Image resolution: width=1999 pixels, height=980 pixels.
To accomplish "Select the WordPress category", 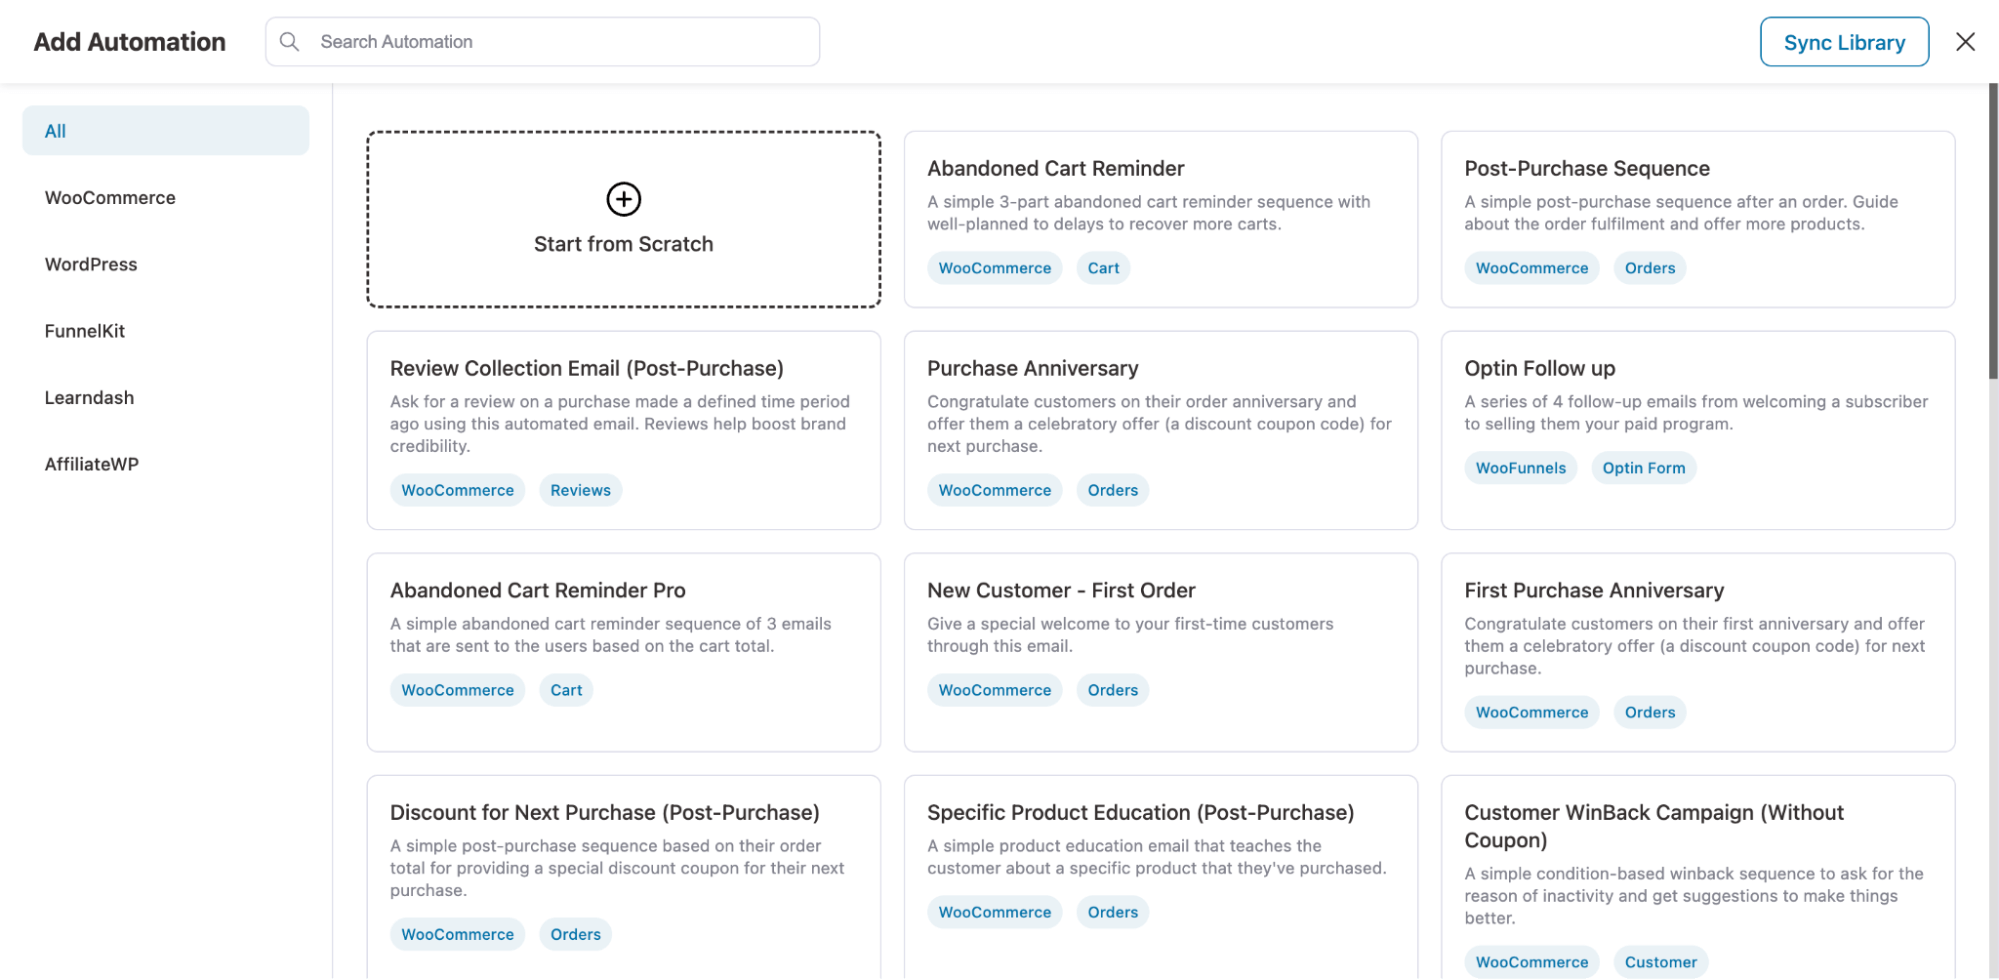I will tap(91, 264).
